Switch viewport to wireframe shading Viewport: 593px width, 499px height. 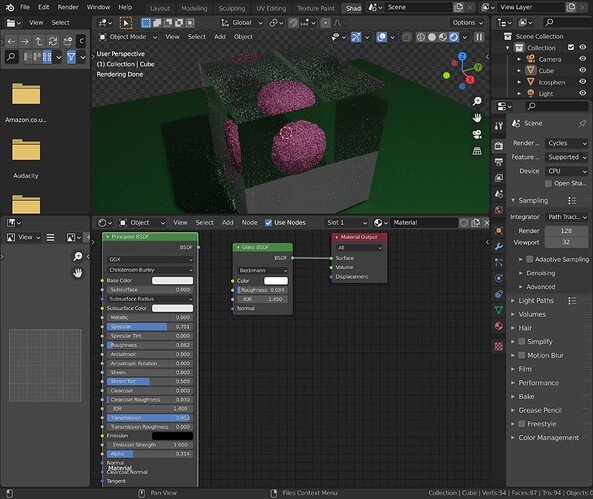coord(421,37)
